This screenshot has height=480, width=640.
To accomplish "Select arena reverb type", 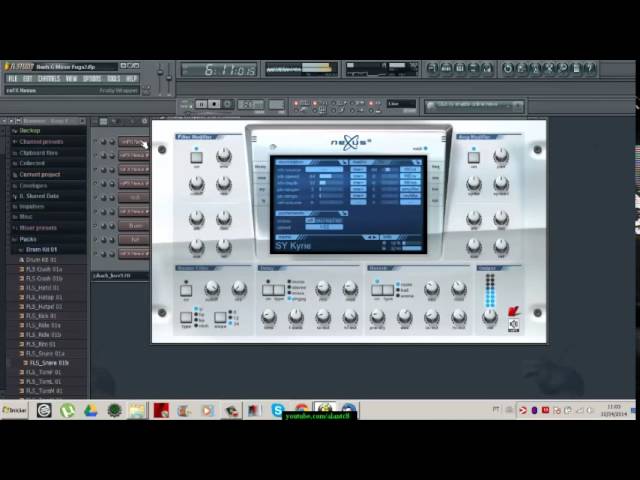I will pyautogui.click(x=404, y=296).
